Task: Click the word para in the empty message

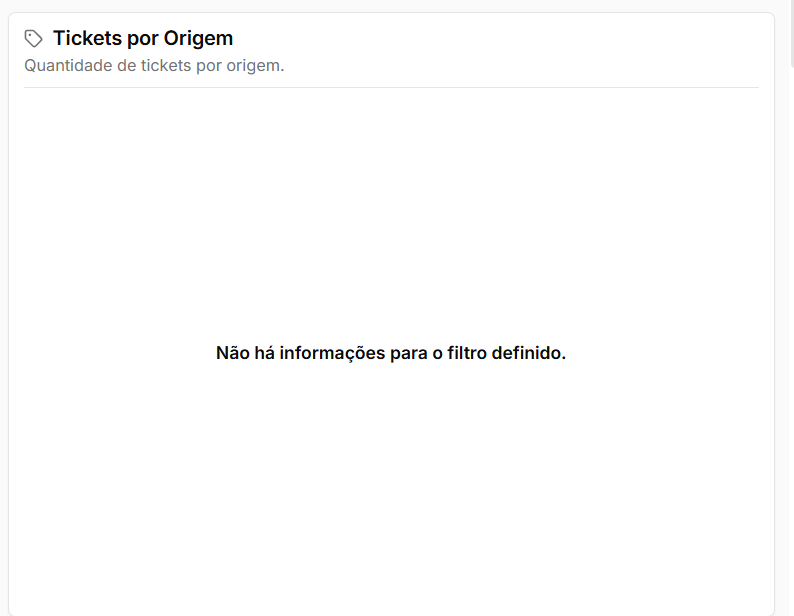Action: pos(409,354)
